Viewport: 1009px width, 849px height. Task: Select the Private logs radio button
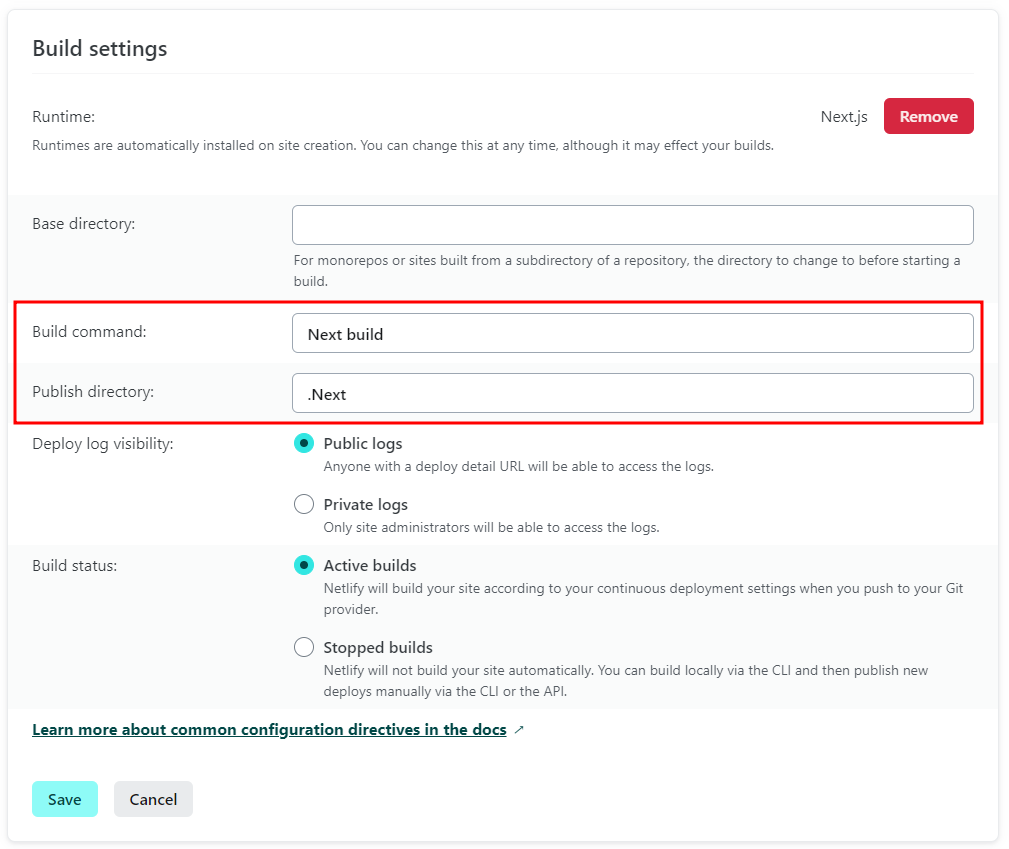click(x=304, y=504)
